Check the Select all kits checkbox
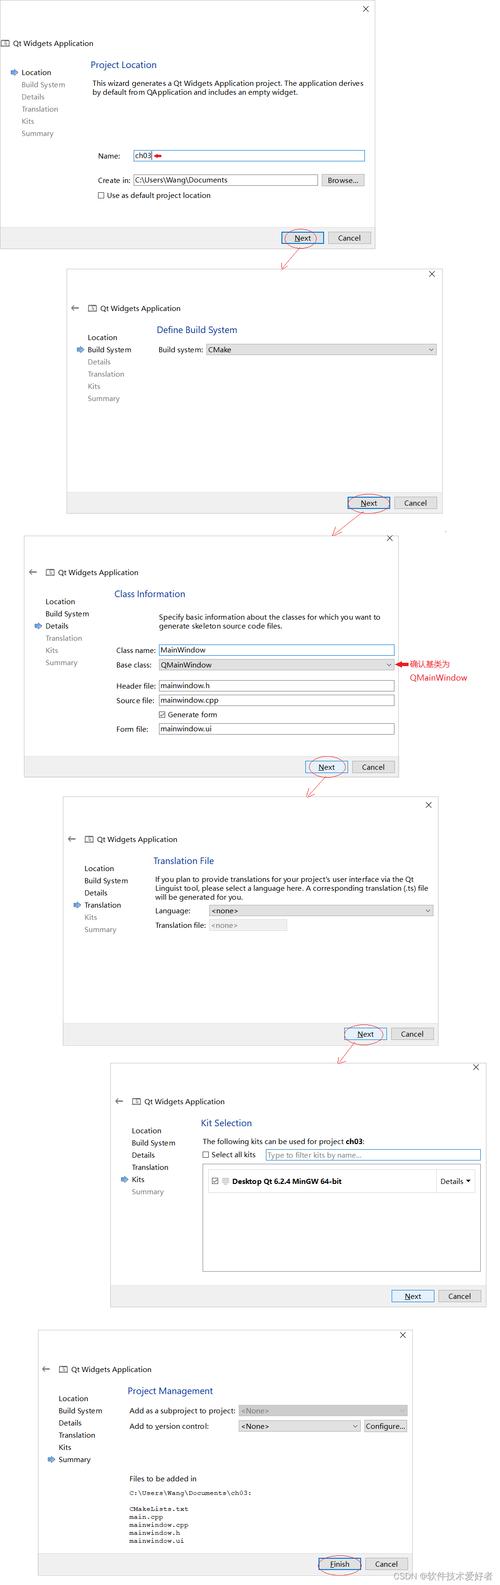This screenshot has height=1585, width=500. click(206, 1155)
